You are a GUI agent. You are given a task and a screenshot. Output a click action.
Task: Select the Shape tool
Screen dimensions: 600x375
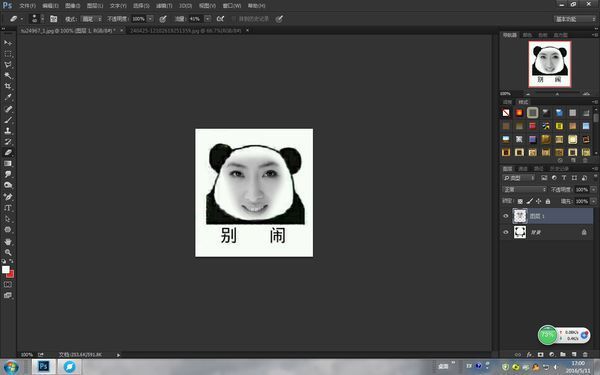8,230
